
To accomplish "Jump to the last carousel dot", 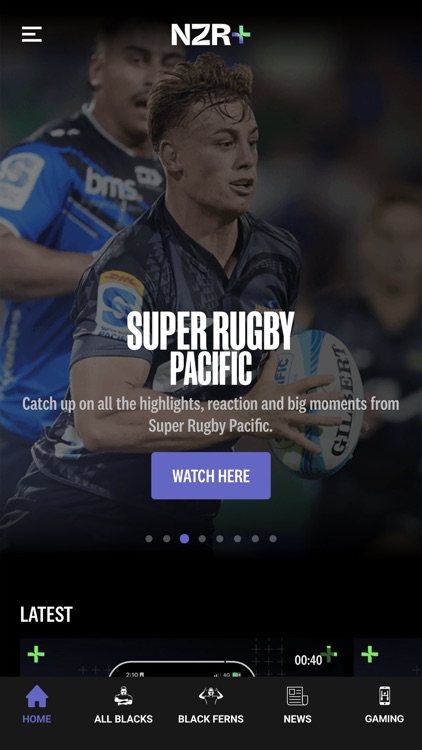I will [x=273, y=539].
